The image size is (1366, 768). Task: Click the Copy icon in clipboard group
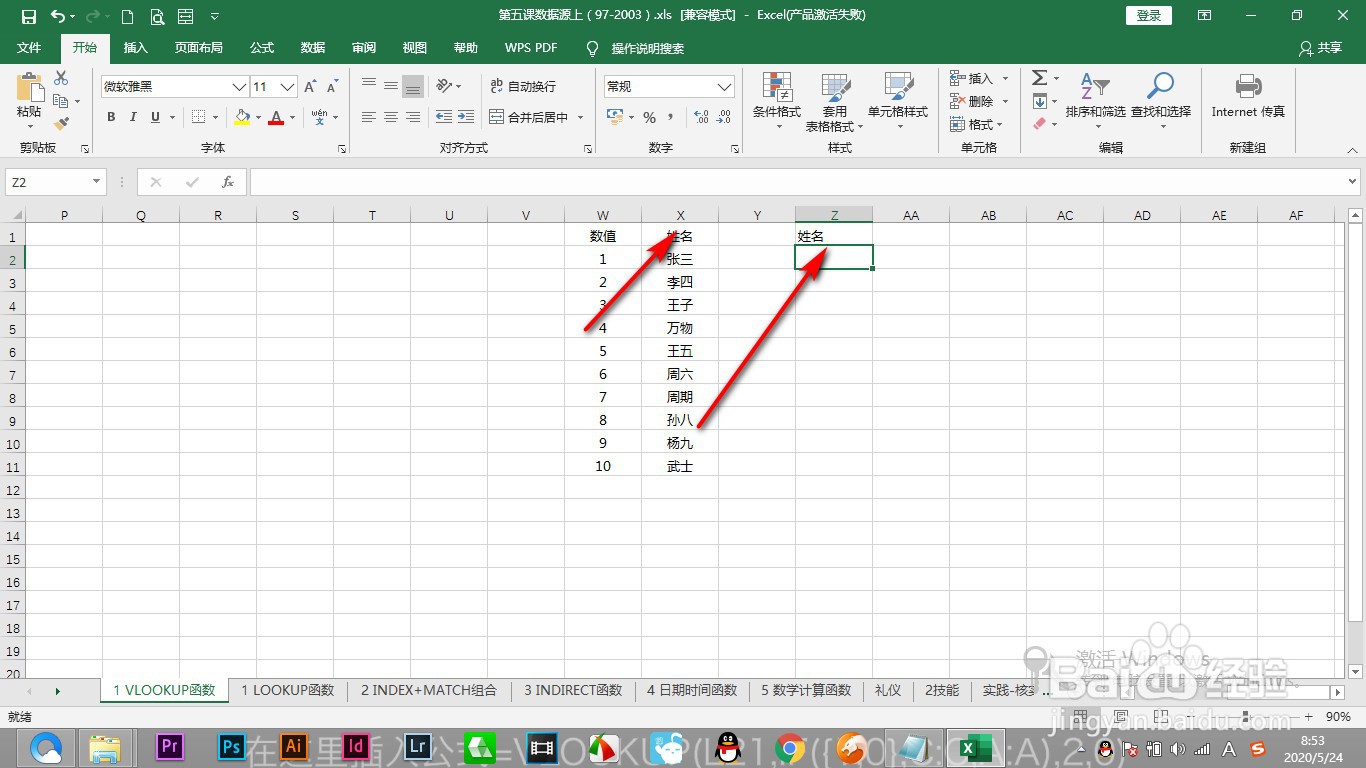(x=61, y=101)
